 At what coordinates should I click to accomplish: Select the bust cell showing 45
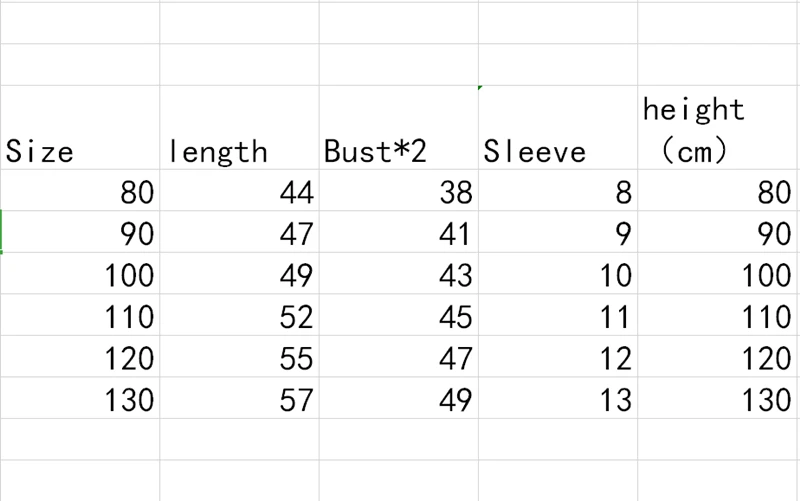pyautogui.click(x=399, y=315)
